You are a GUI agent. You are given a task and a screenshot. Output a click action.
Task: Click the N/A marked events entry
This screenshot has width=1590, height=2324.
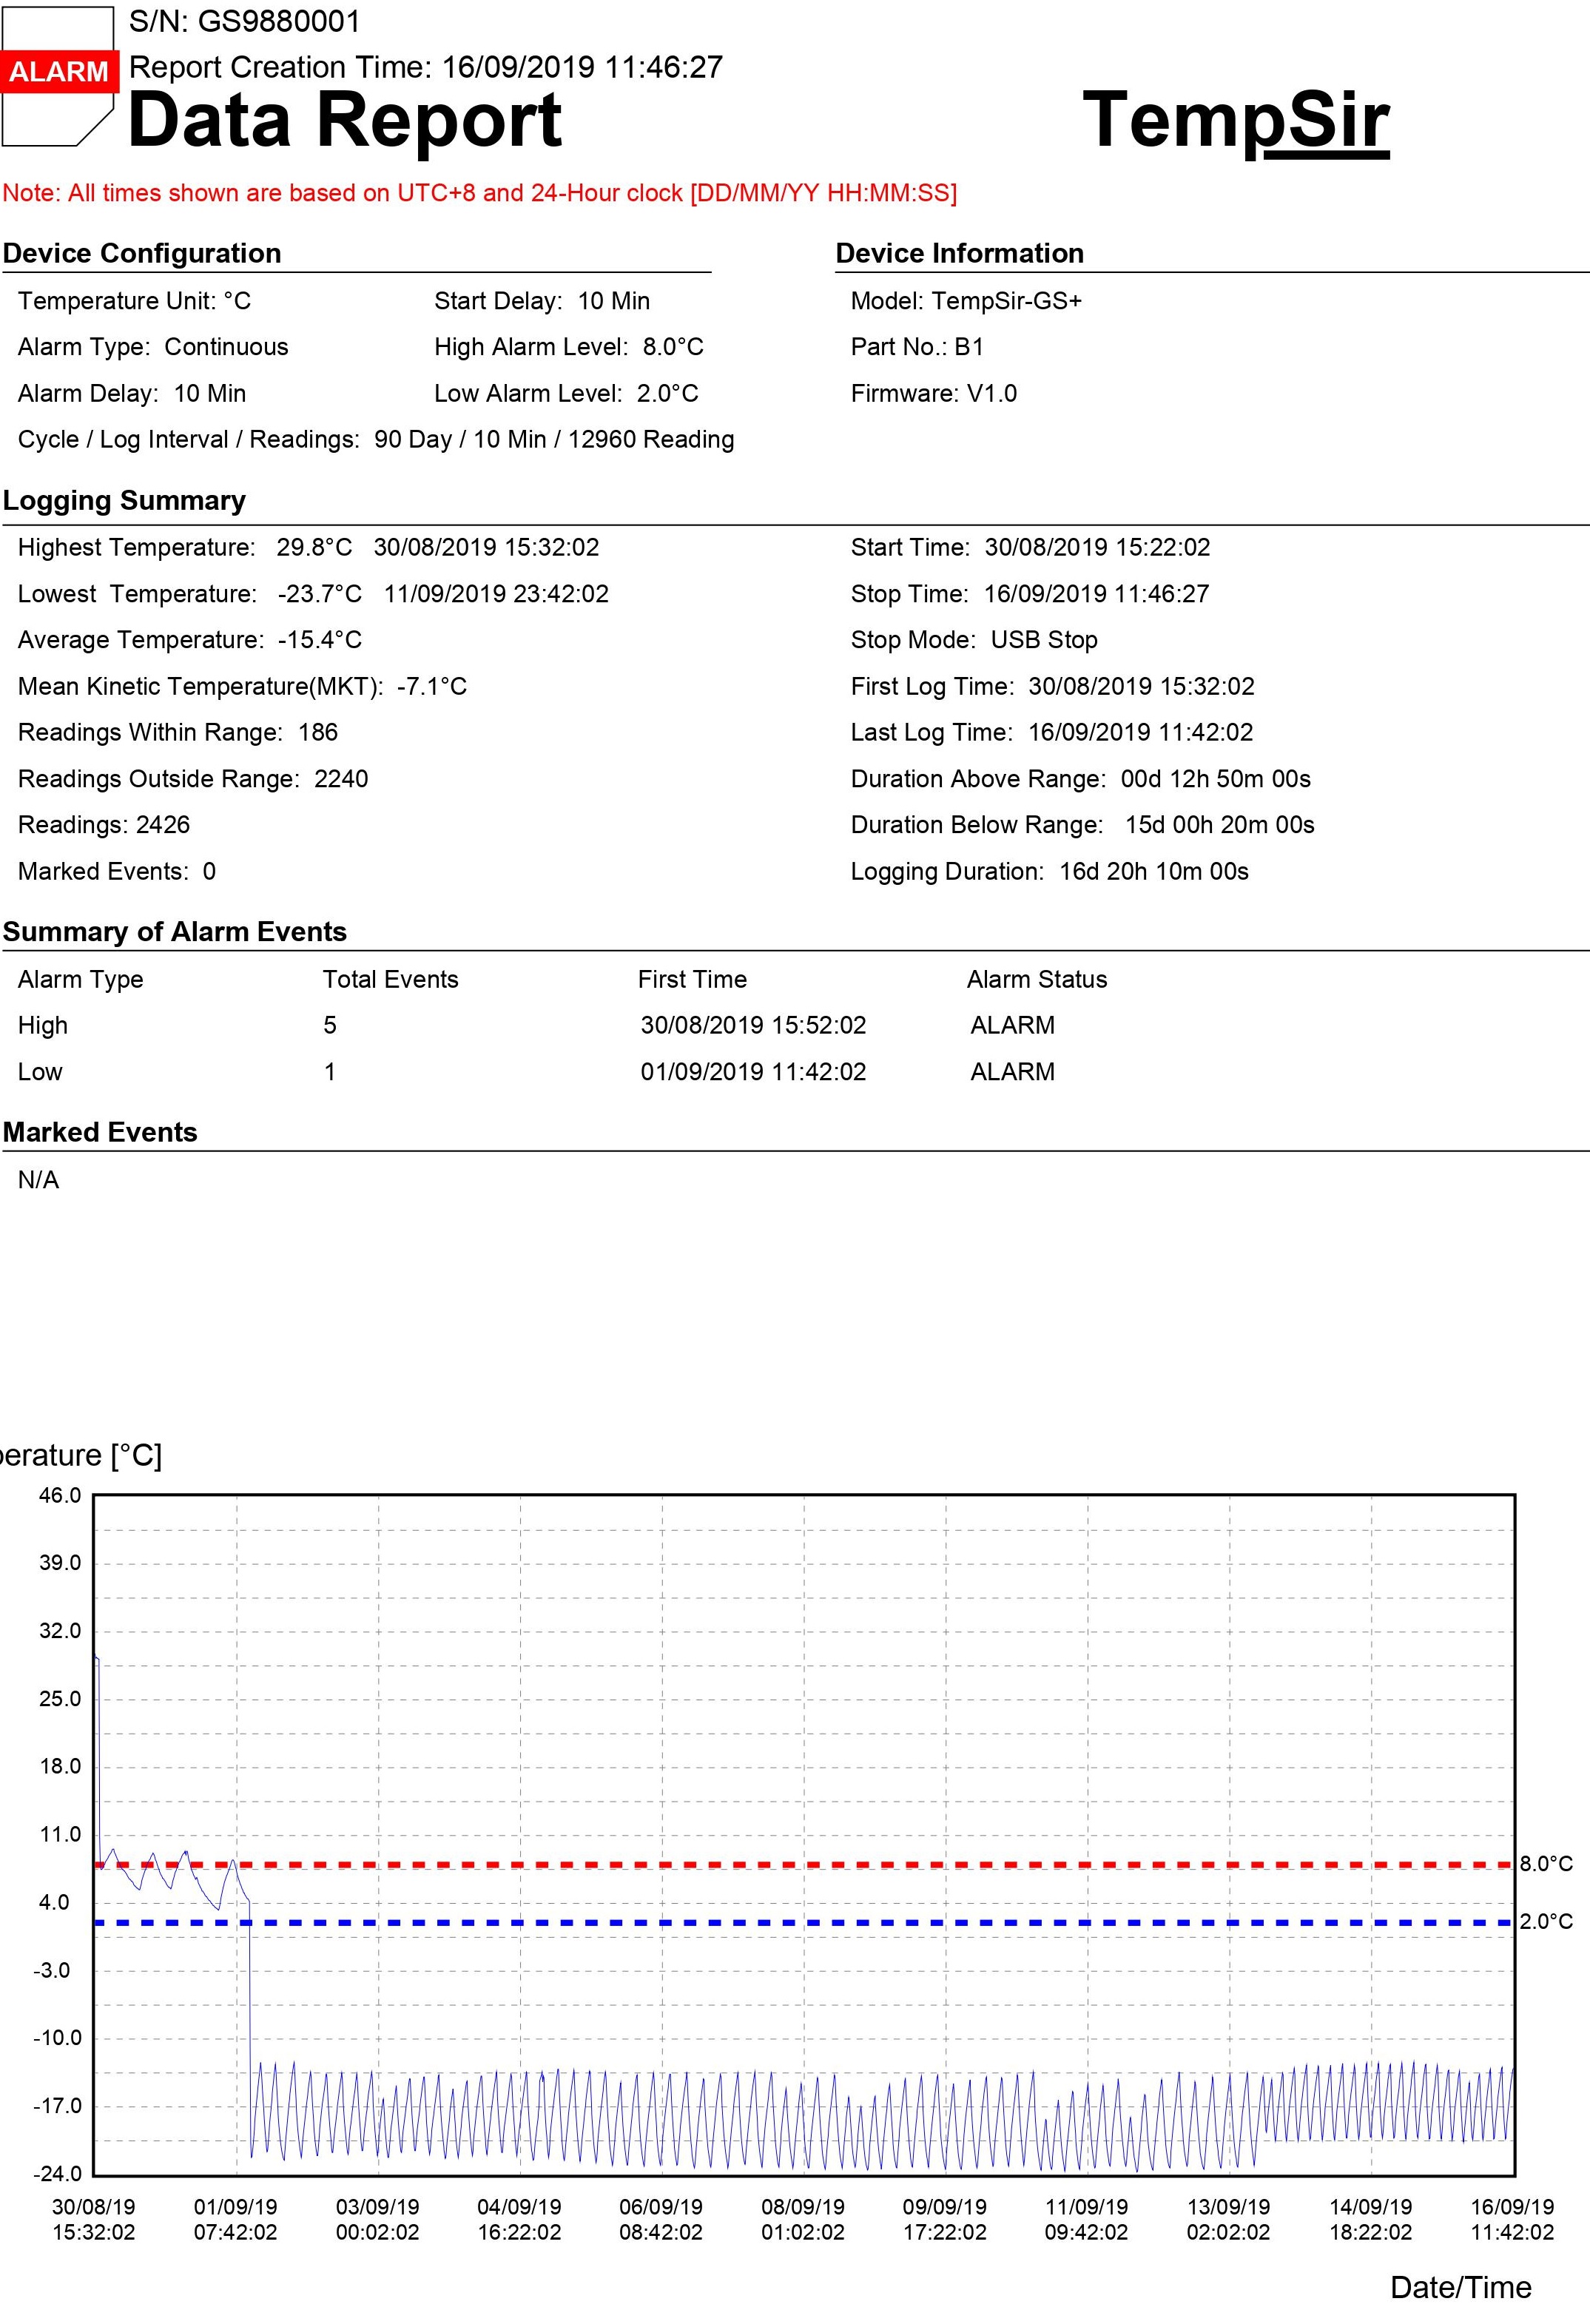(x=38, y=1180)
